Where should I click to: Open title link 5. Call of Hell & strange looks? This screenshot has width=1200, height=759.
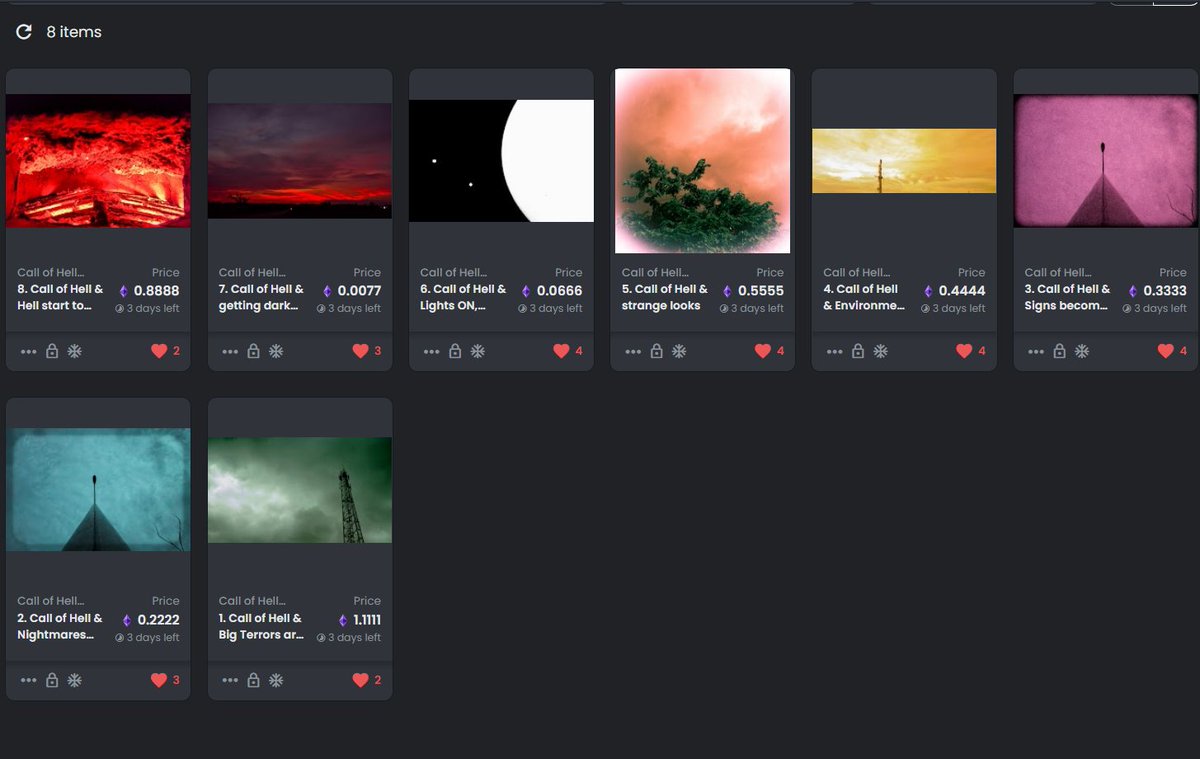click(665, 298)
